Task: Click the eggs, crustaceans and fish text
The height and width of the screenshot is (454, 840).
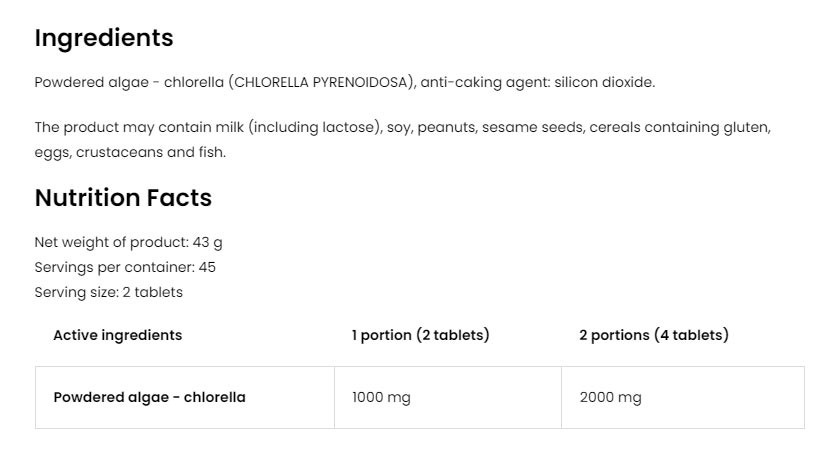Action: (130, 152)
